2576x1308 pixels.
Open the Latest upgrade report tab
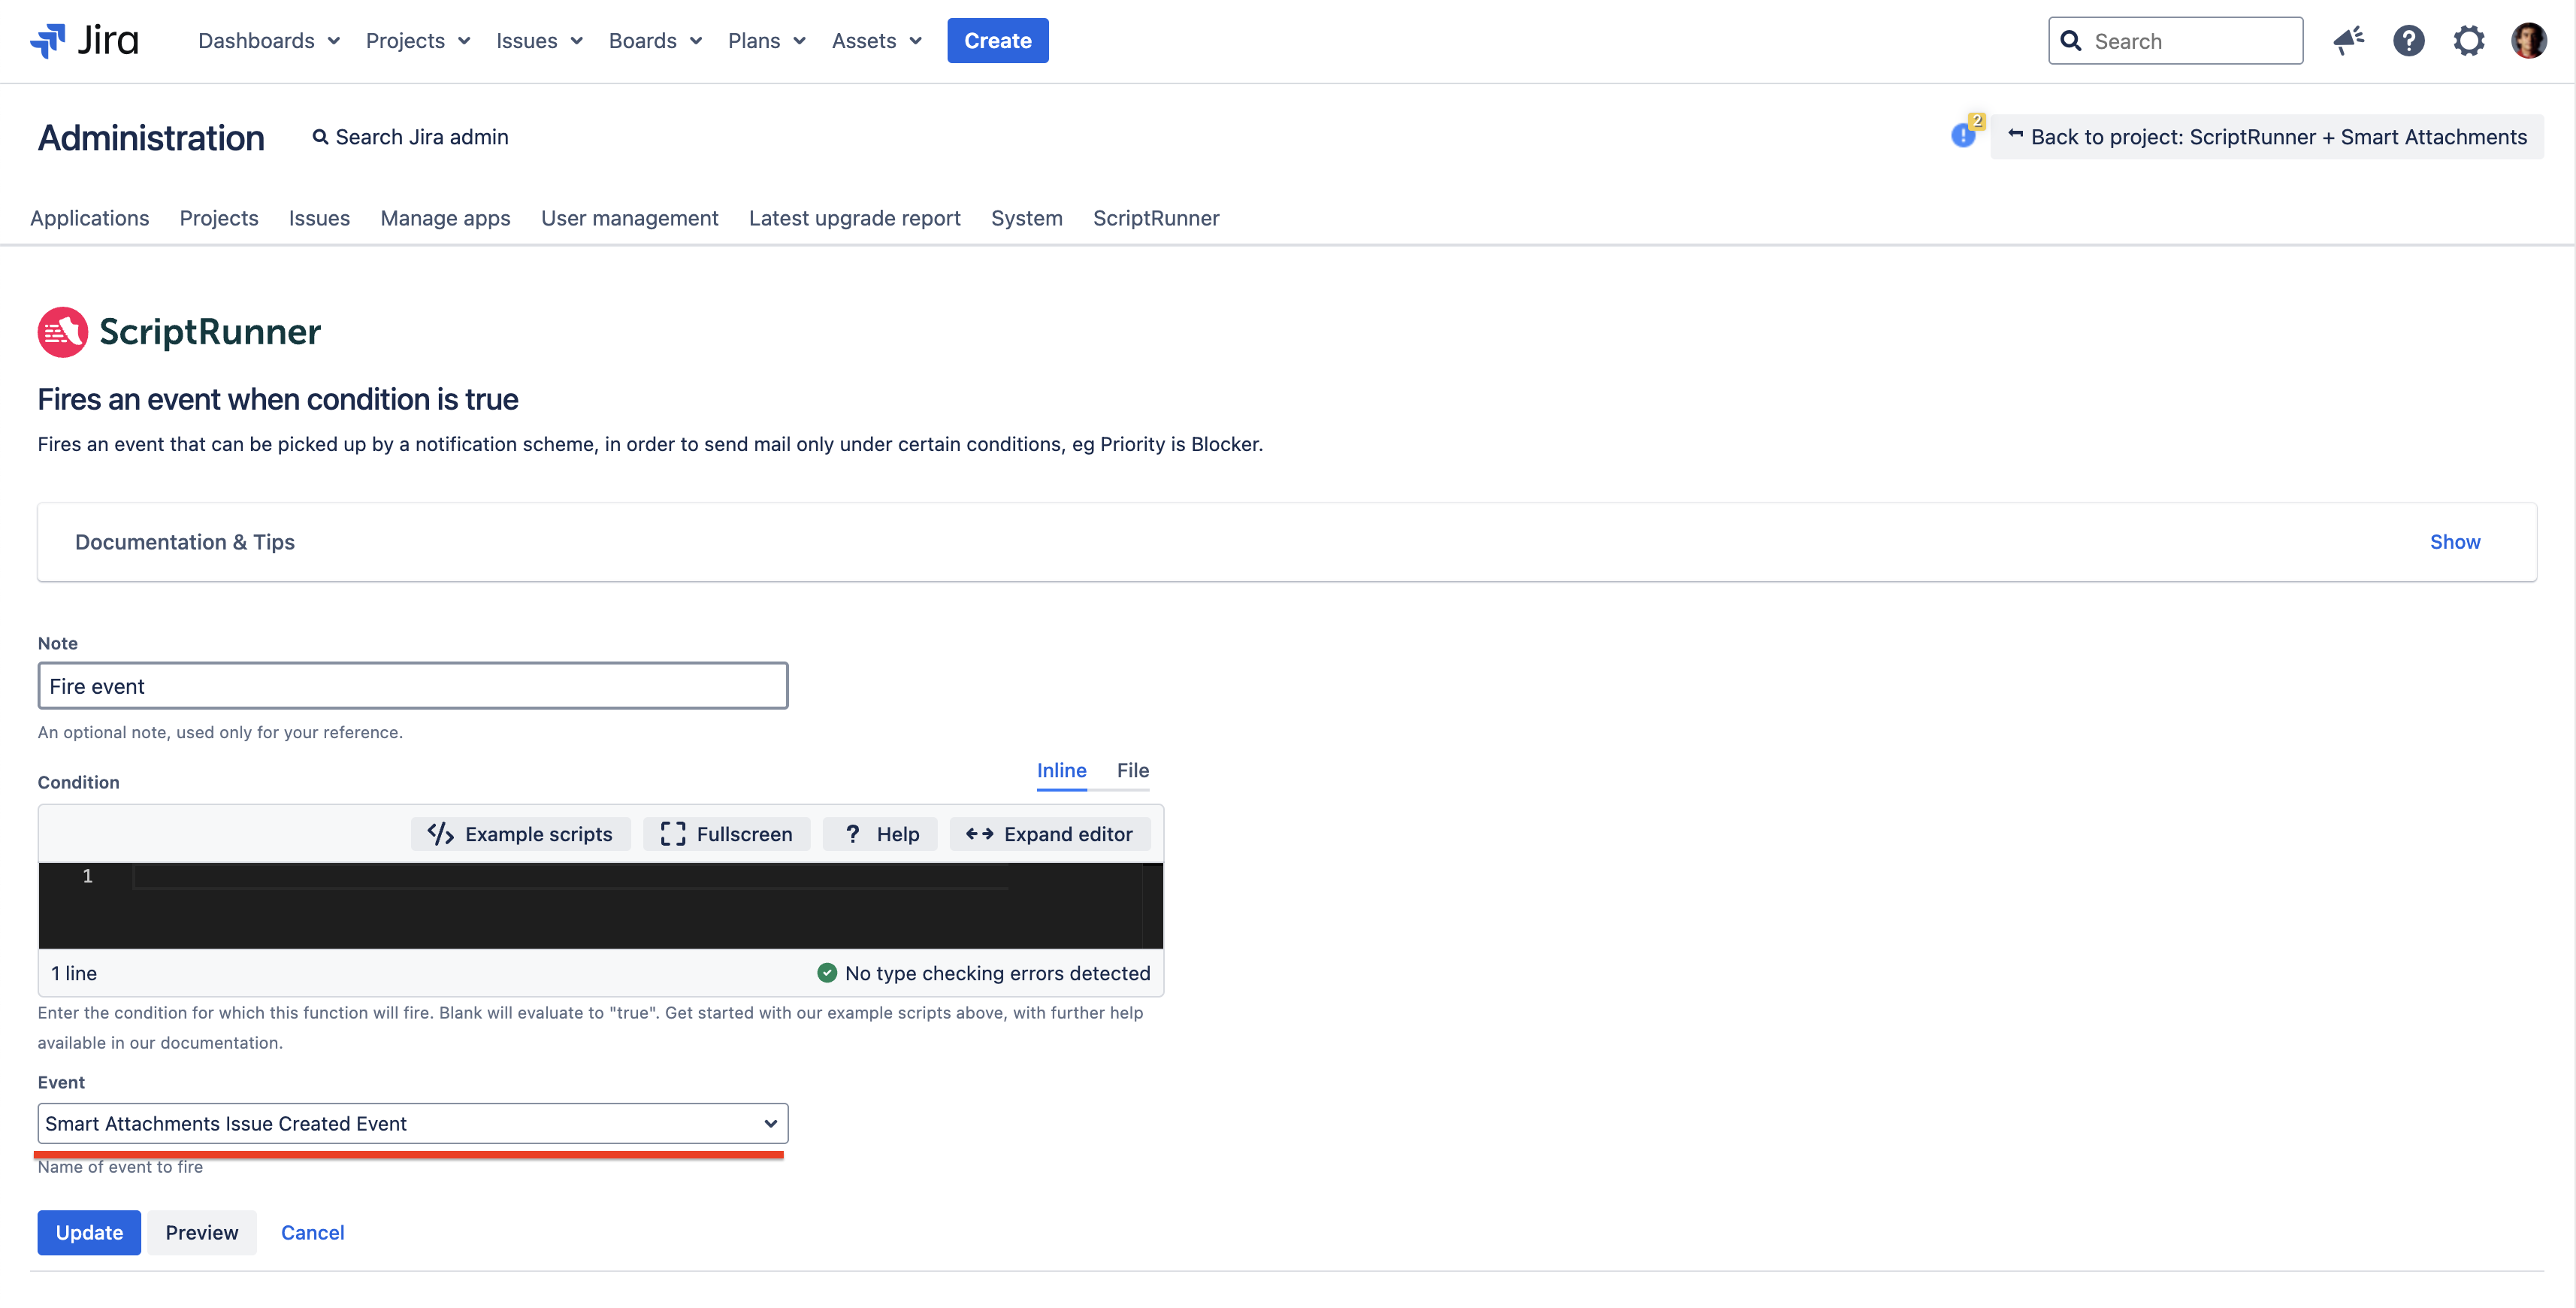point(854,218)
